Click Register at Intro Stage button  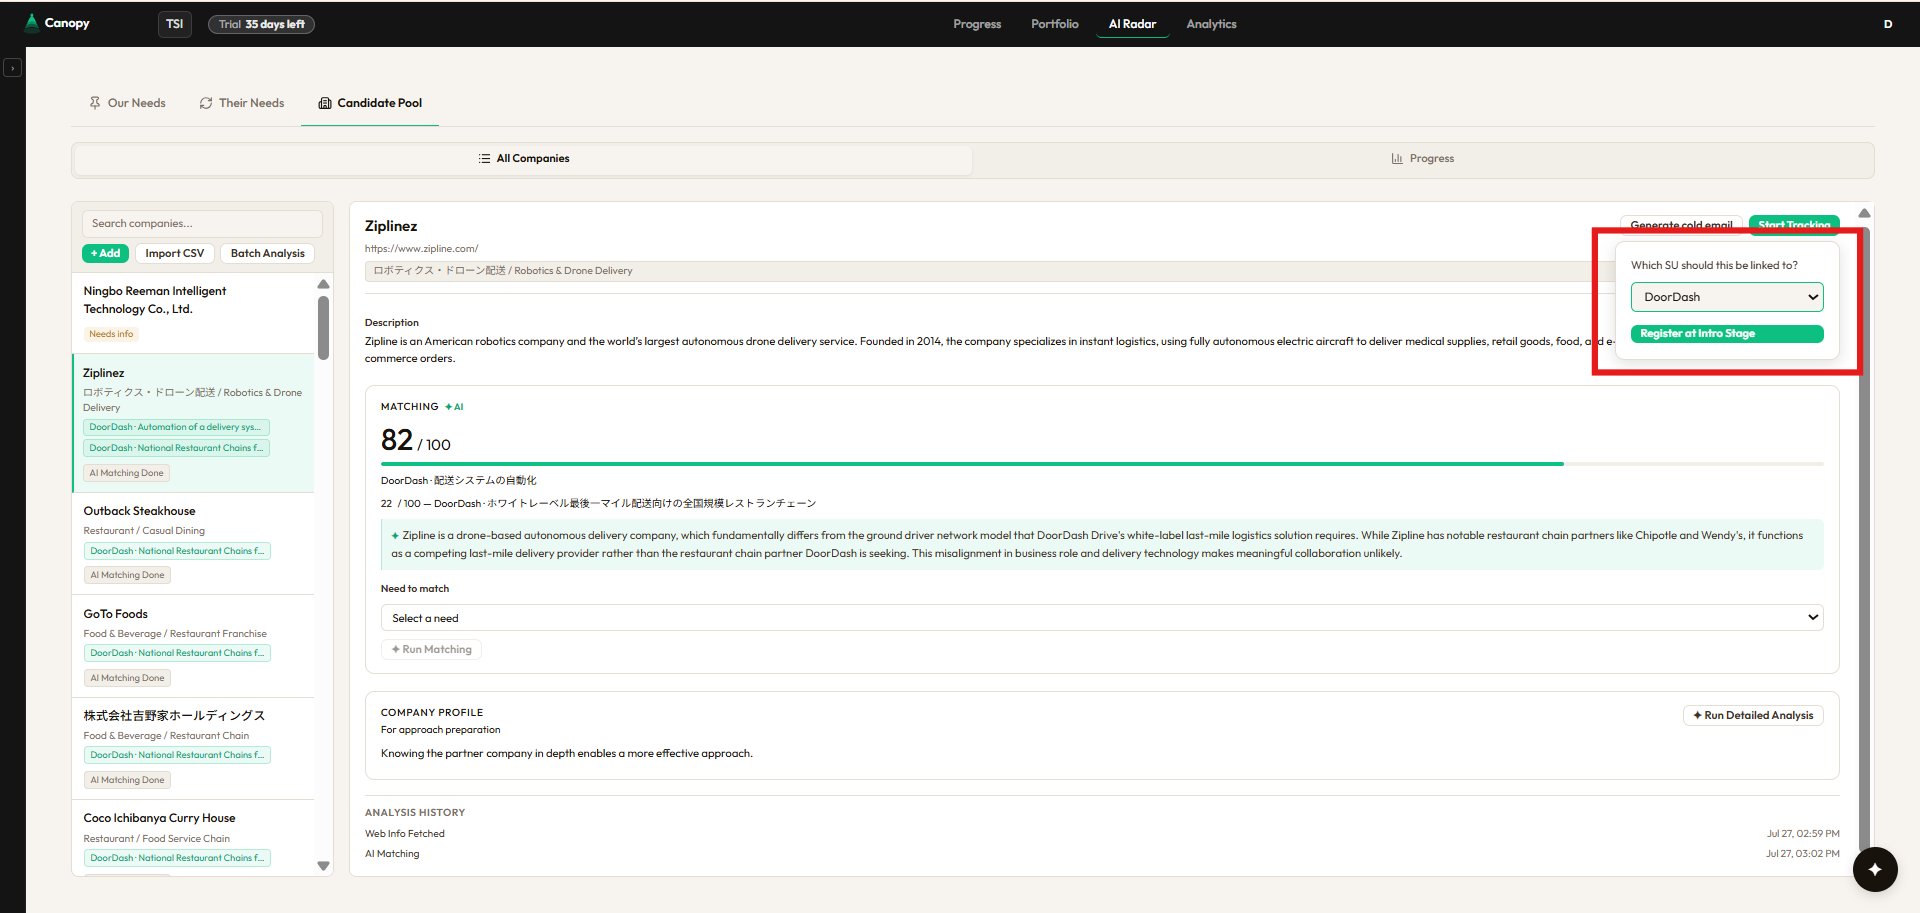pyautogui.click(x=1727, y=334)
